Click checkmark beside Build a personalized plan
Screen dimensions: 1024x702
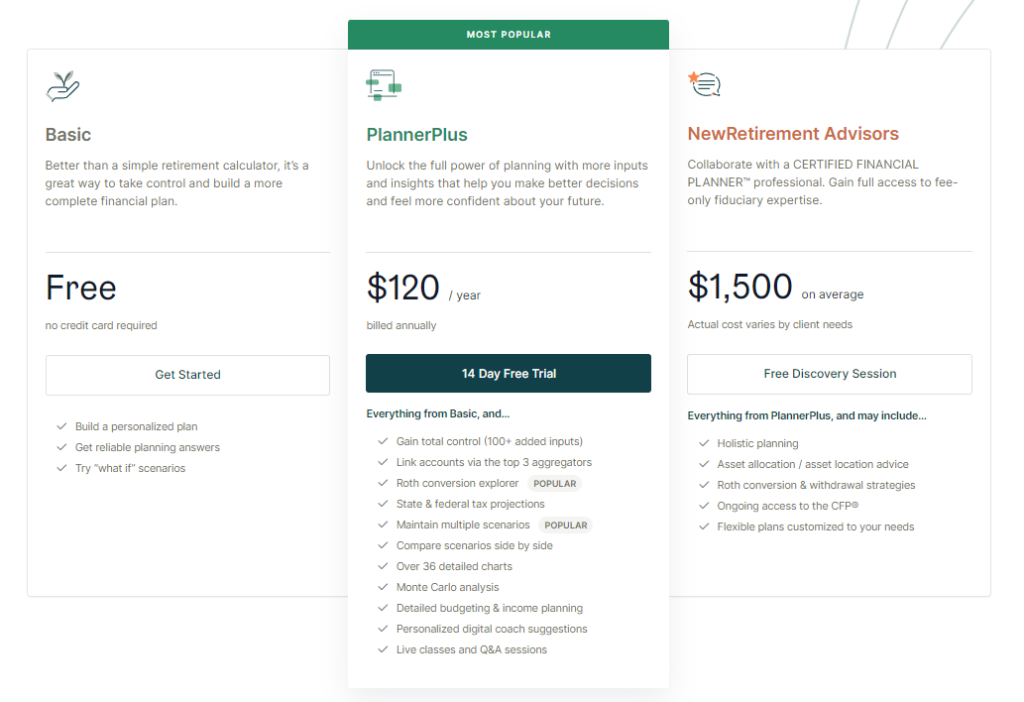click(62, 427)
